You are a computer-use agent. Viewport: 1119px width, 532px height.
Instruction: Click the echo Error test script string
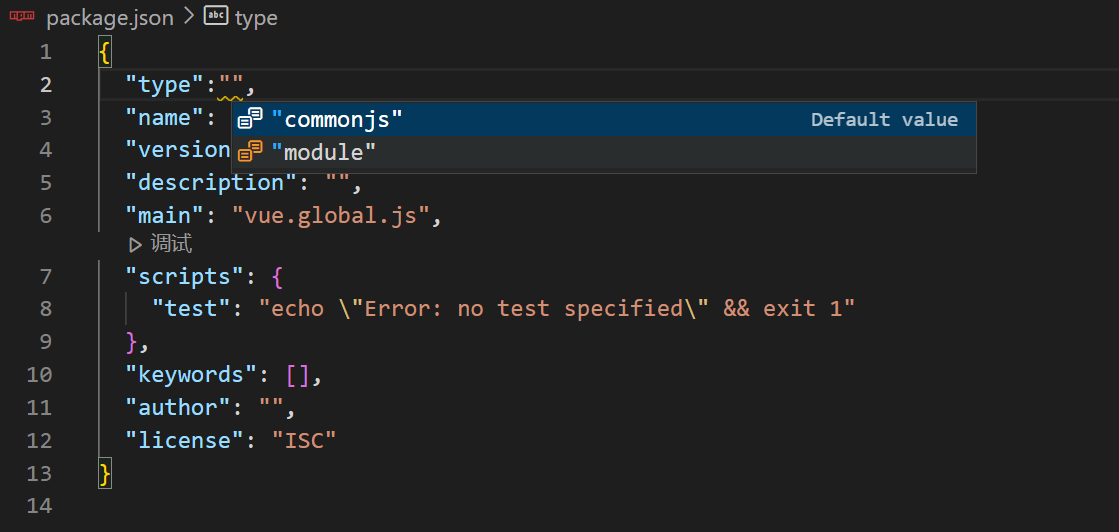click(557, 308)
